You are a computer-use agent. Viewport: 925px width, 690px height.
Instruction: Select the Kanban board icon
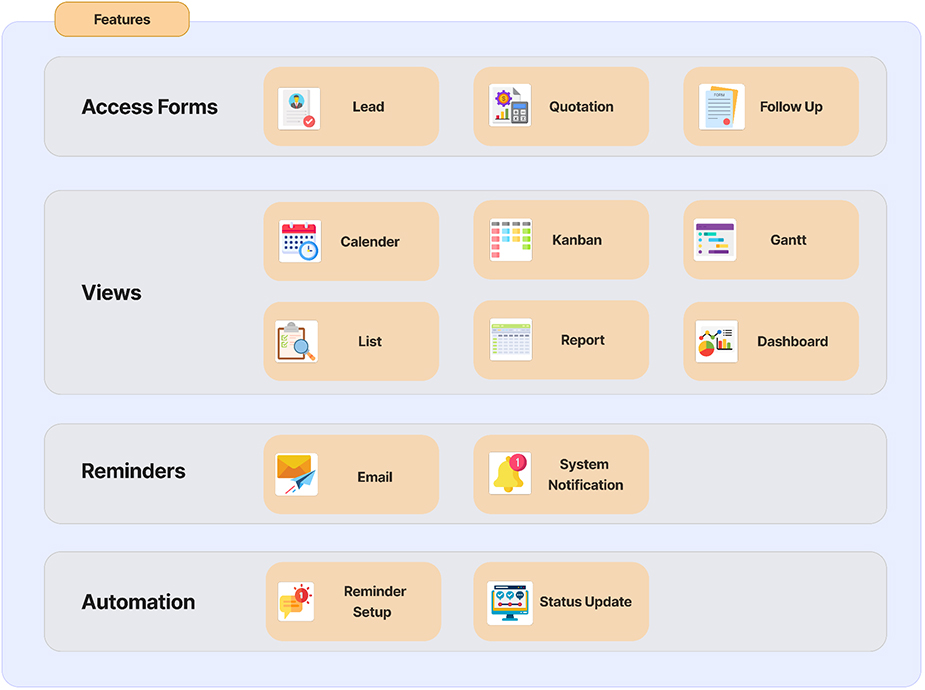tap(510, 241)
